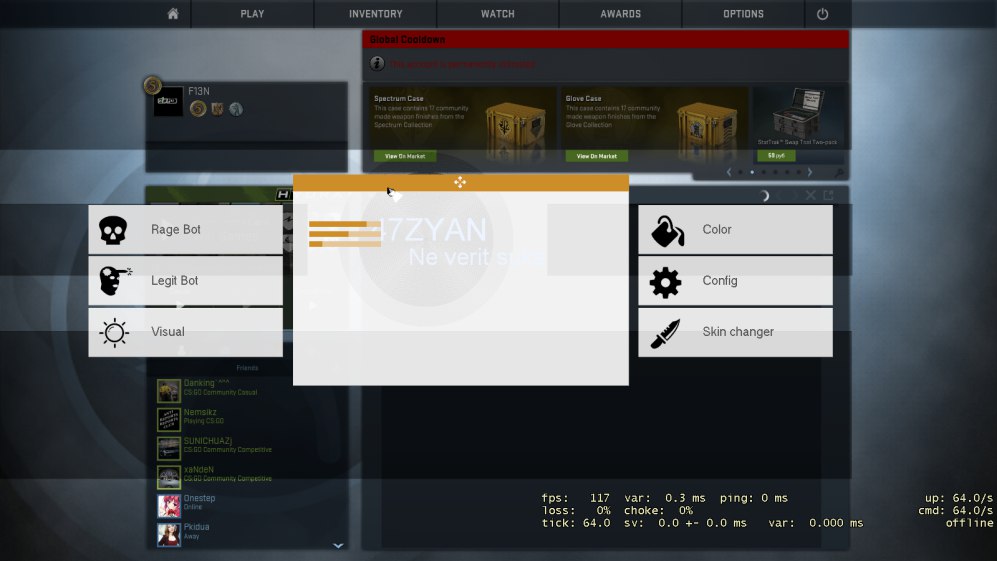
Task: Open the PLAY menu
Action: click(x=252, y=13)
